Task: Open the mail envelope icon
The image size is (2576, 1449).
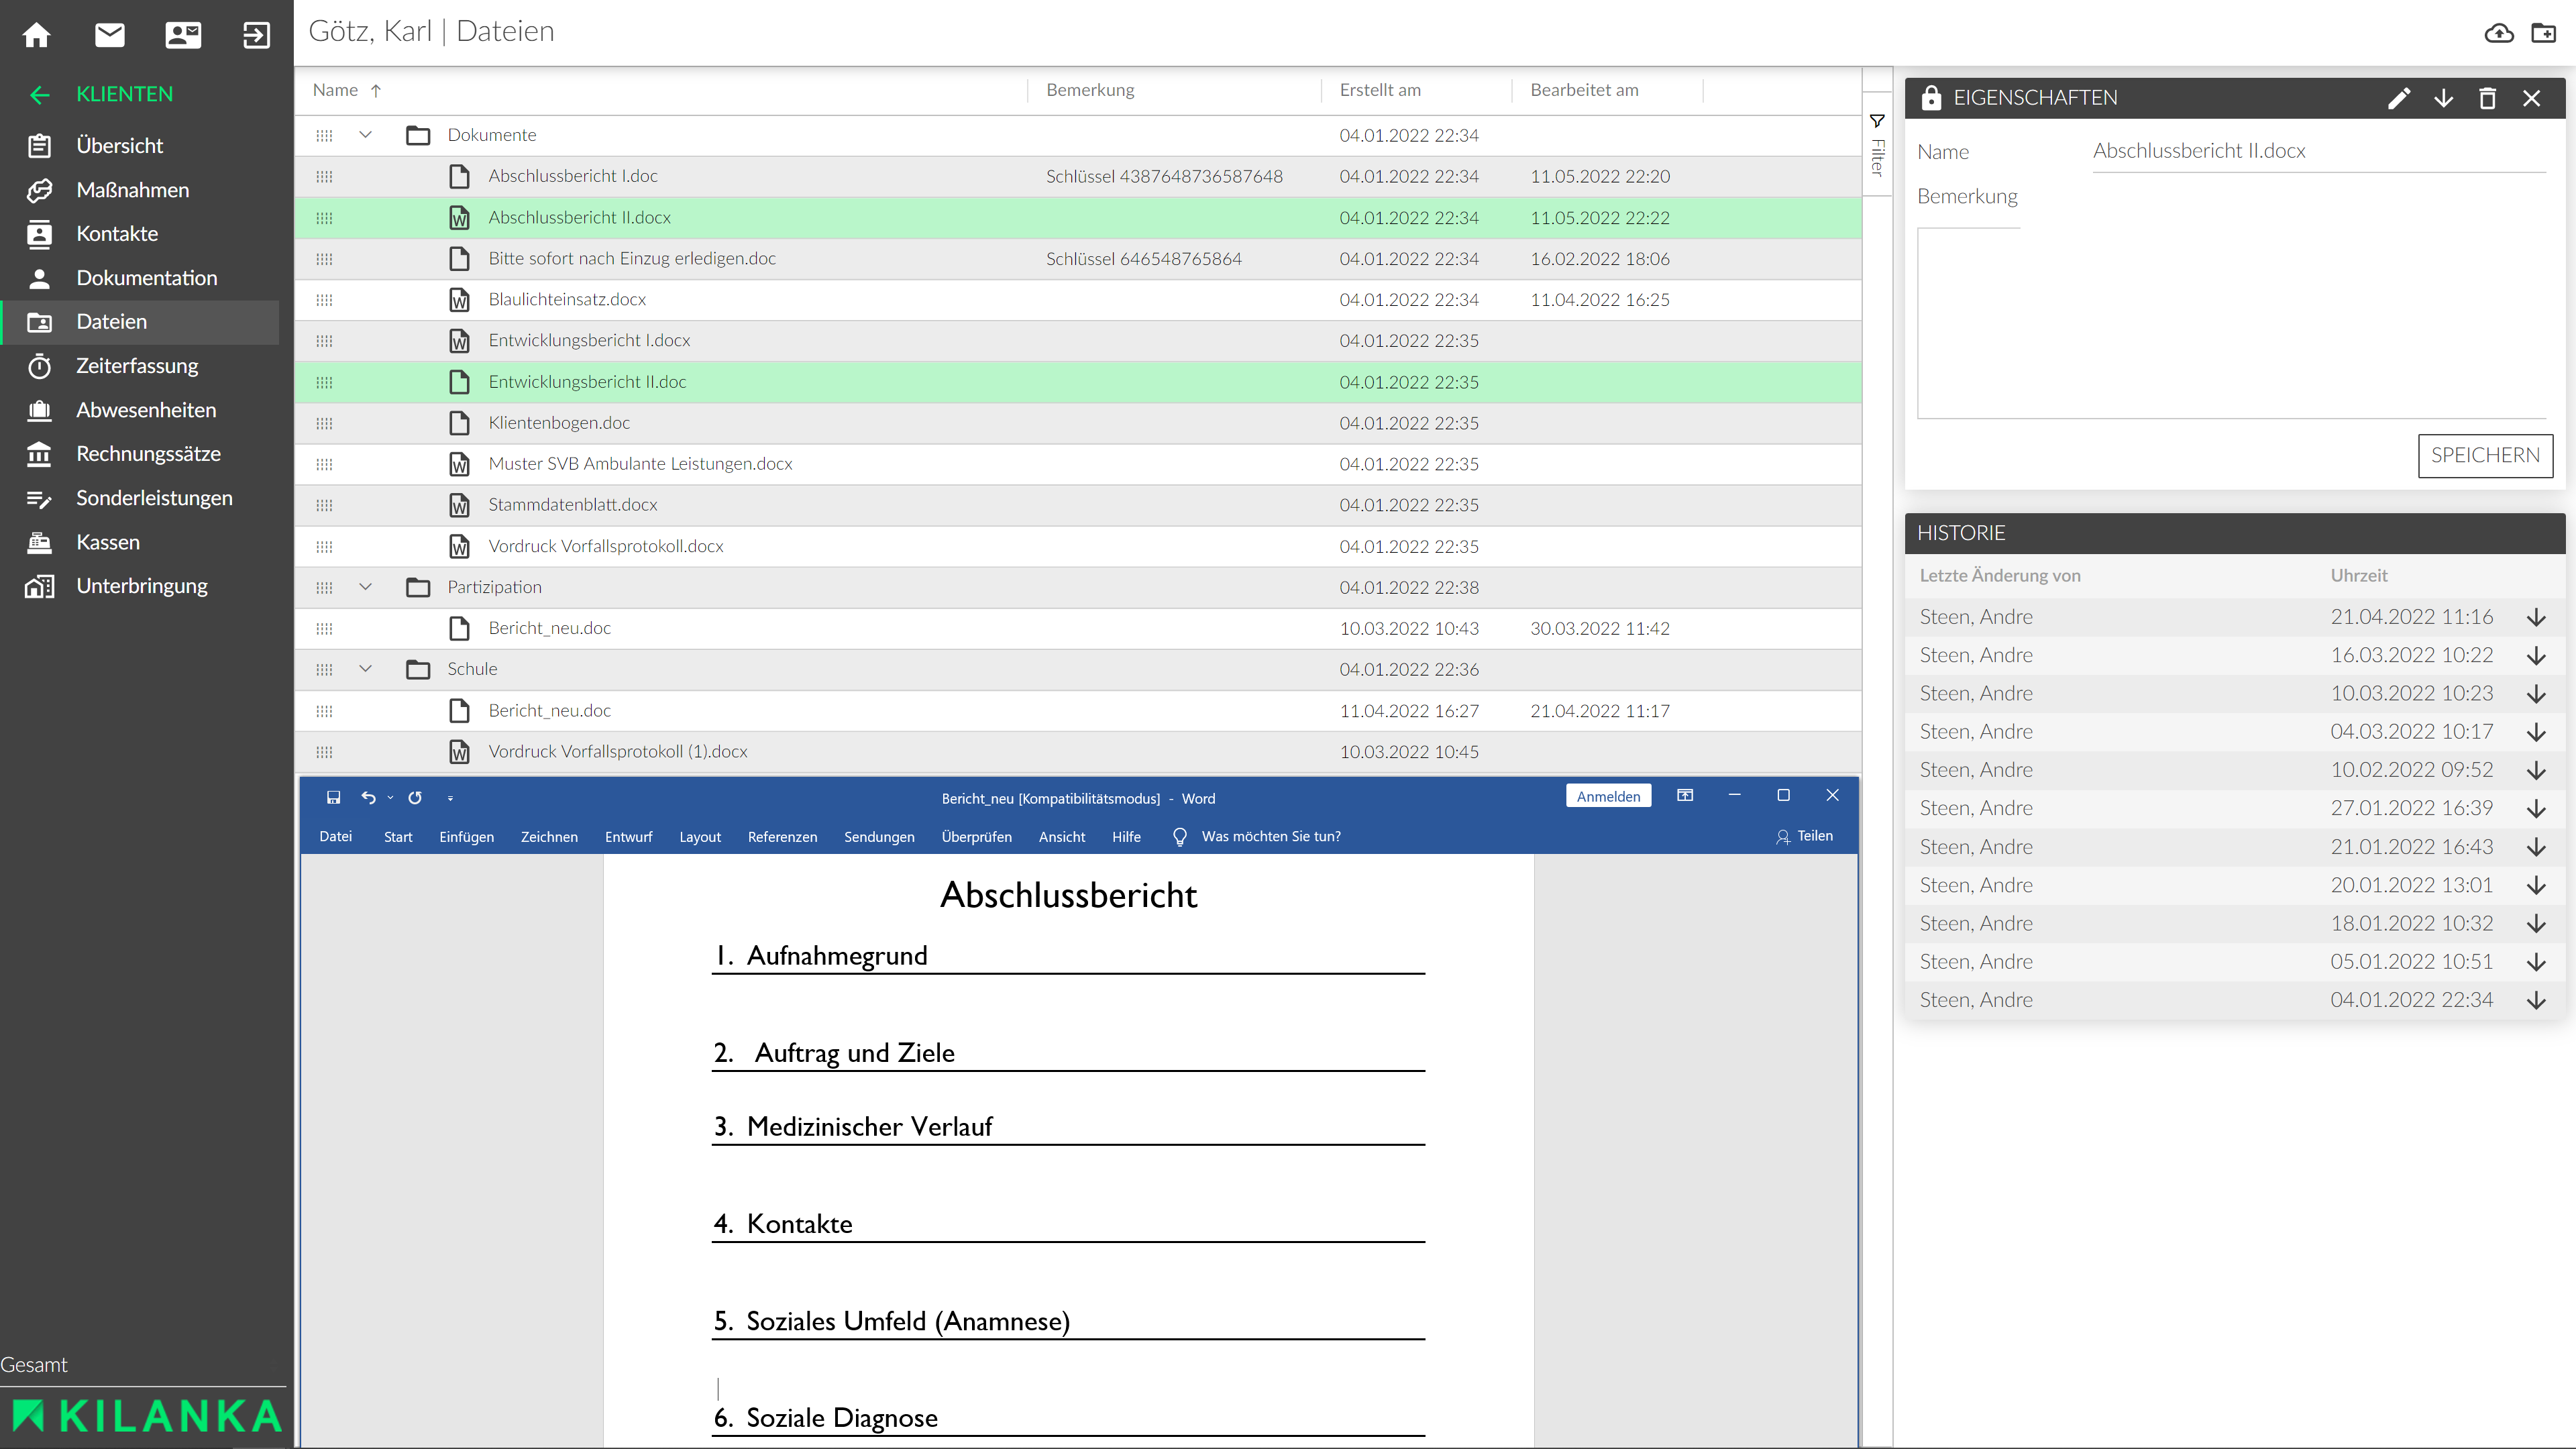Action: click(110, 35)
